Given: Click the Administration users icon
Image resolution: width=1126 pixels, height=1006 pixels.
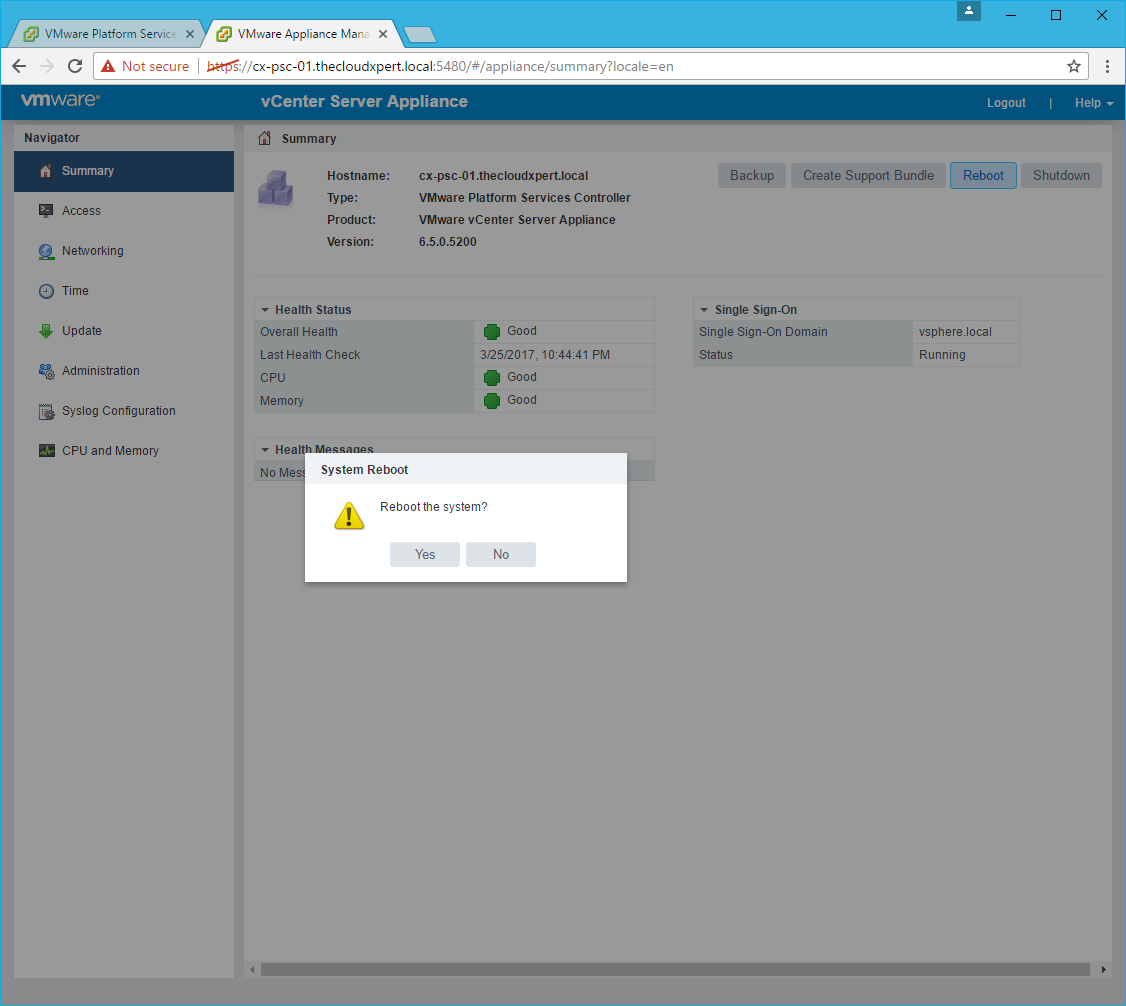Looking at the screenshot, I should point(45,371).
